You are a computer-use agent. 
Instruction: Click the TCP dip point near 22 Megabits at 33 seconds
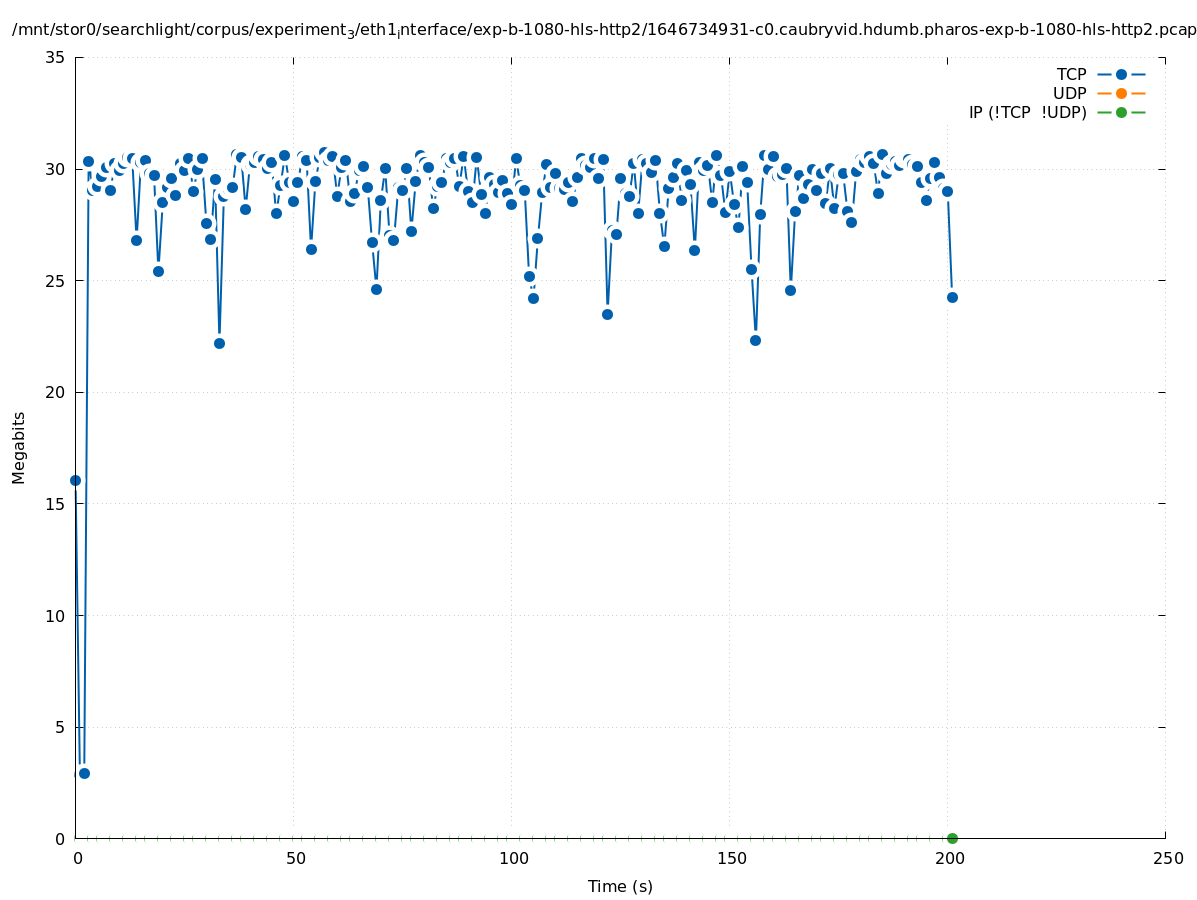219,343
